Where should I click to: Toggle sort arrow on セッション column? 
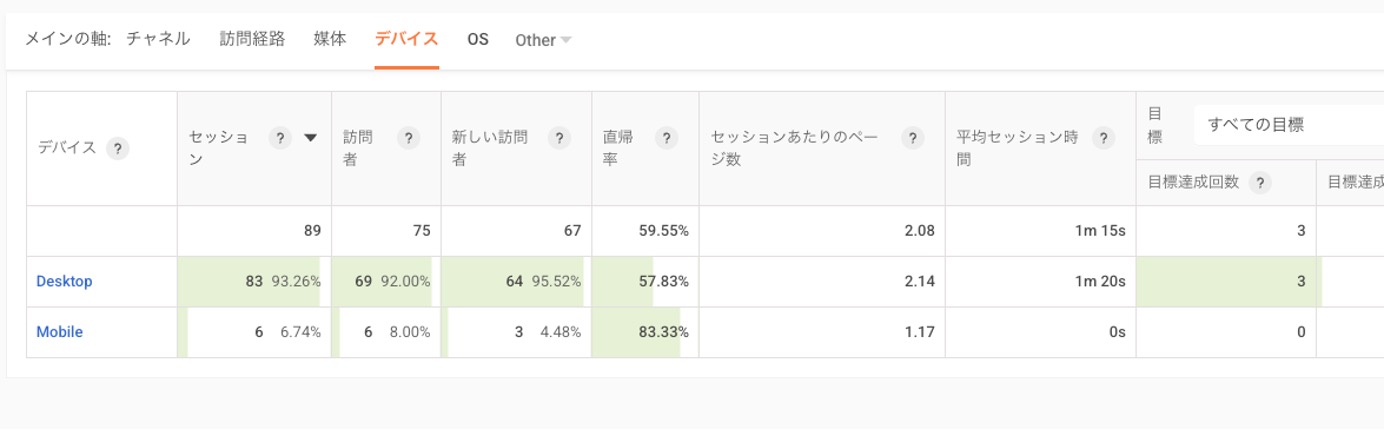(x=310, y=139)
